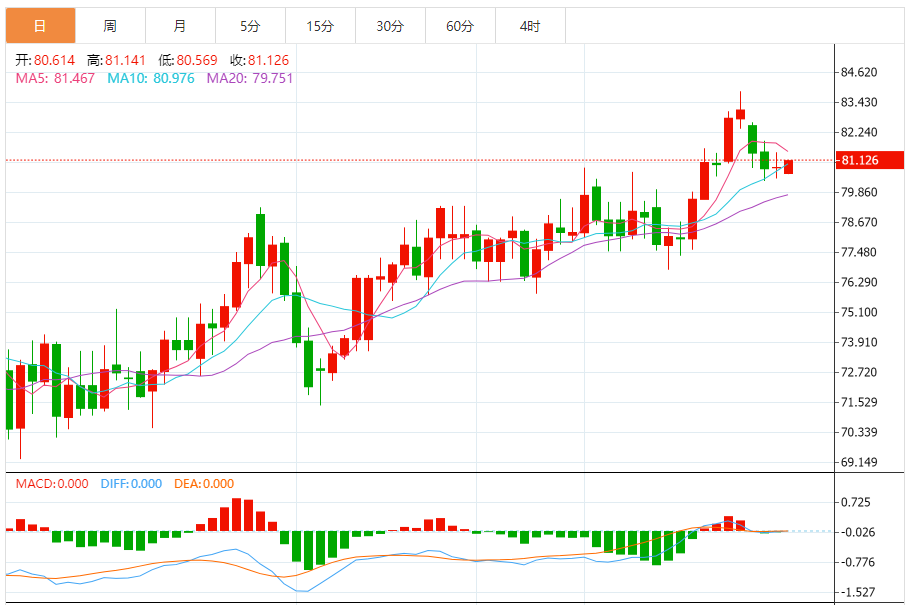Click the 69.149 price axis label
This screenshot has width=912, height=605.
coord(859,462)
